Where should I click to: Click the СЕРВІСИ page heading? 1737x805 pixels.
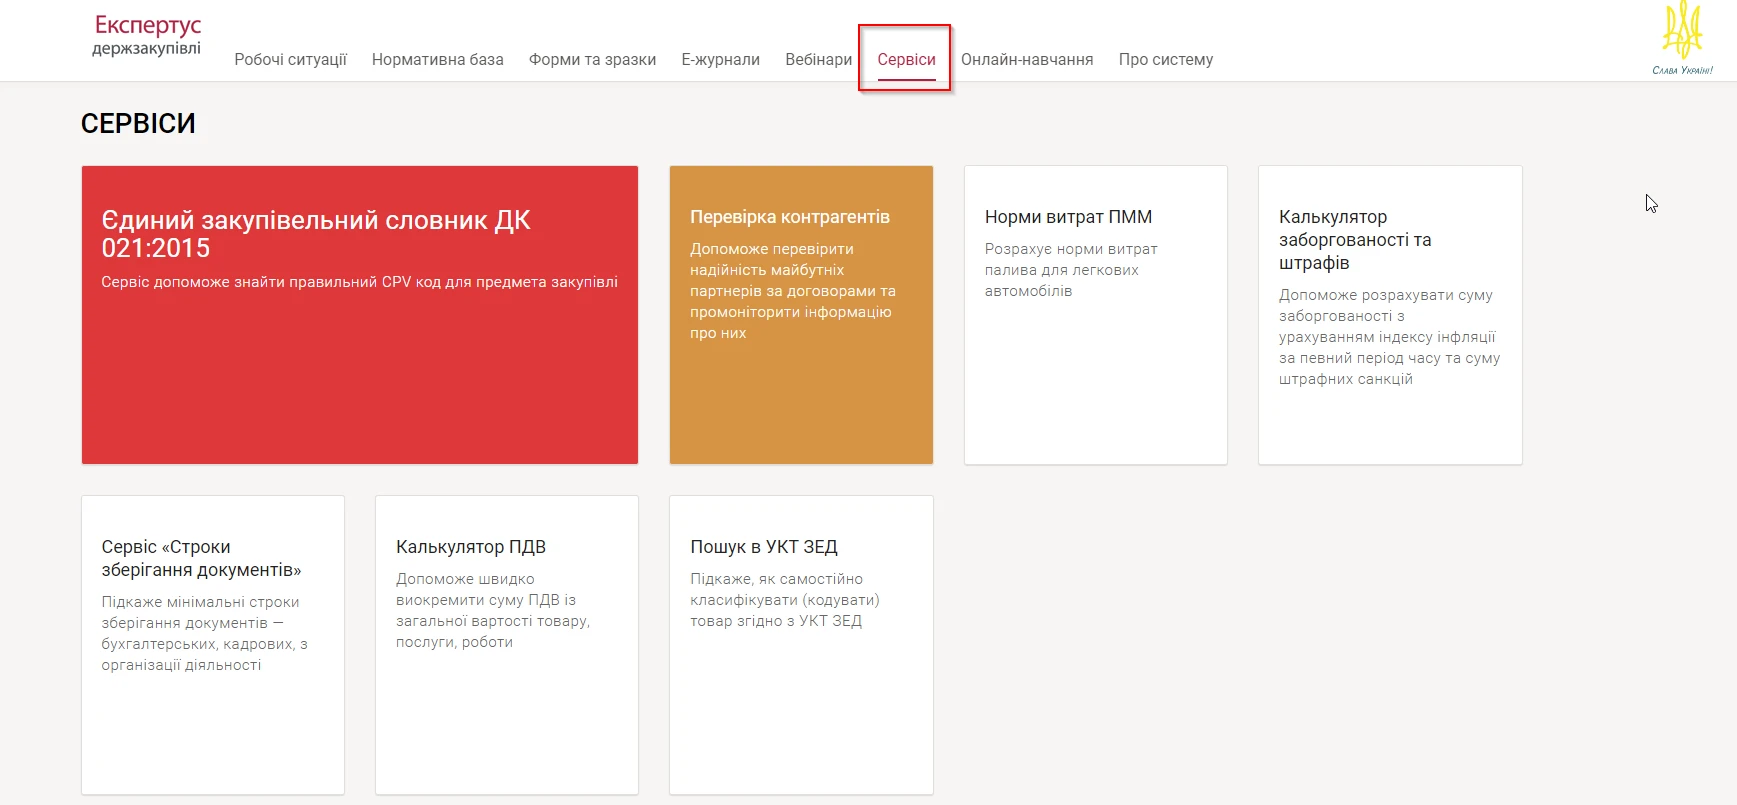point(138,123)
